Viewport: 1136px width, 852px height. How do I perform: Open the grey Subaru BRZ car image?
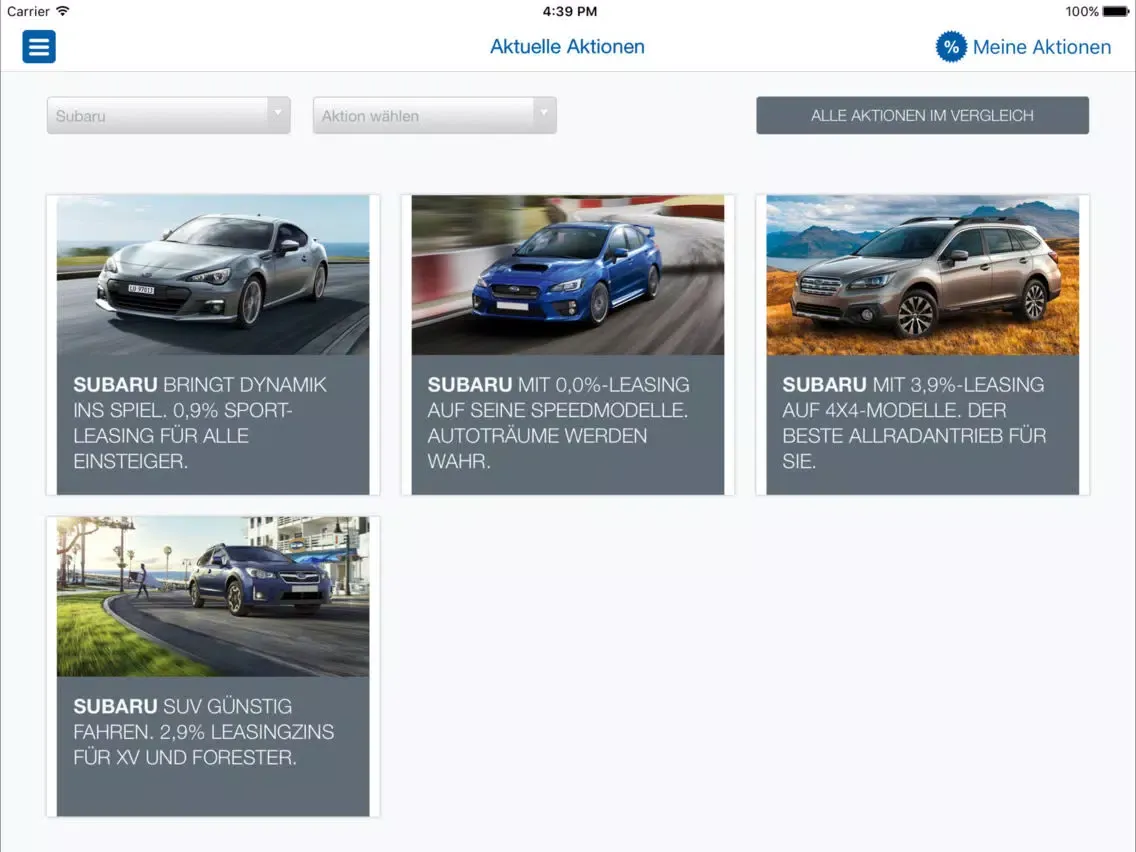pos(213,275)
